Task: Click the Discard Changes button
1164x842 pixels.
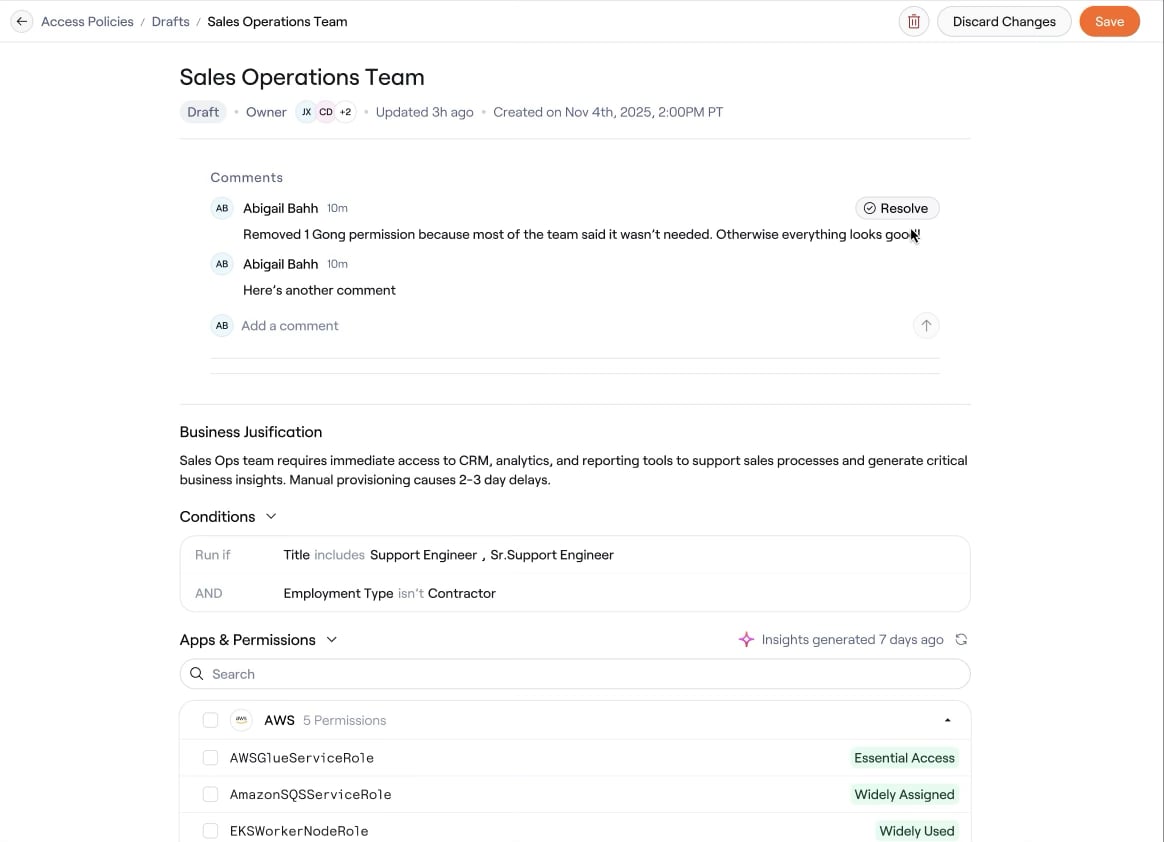Action: point(1004,22)
